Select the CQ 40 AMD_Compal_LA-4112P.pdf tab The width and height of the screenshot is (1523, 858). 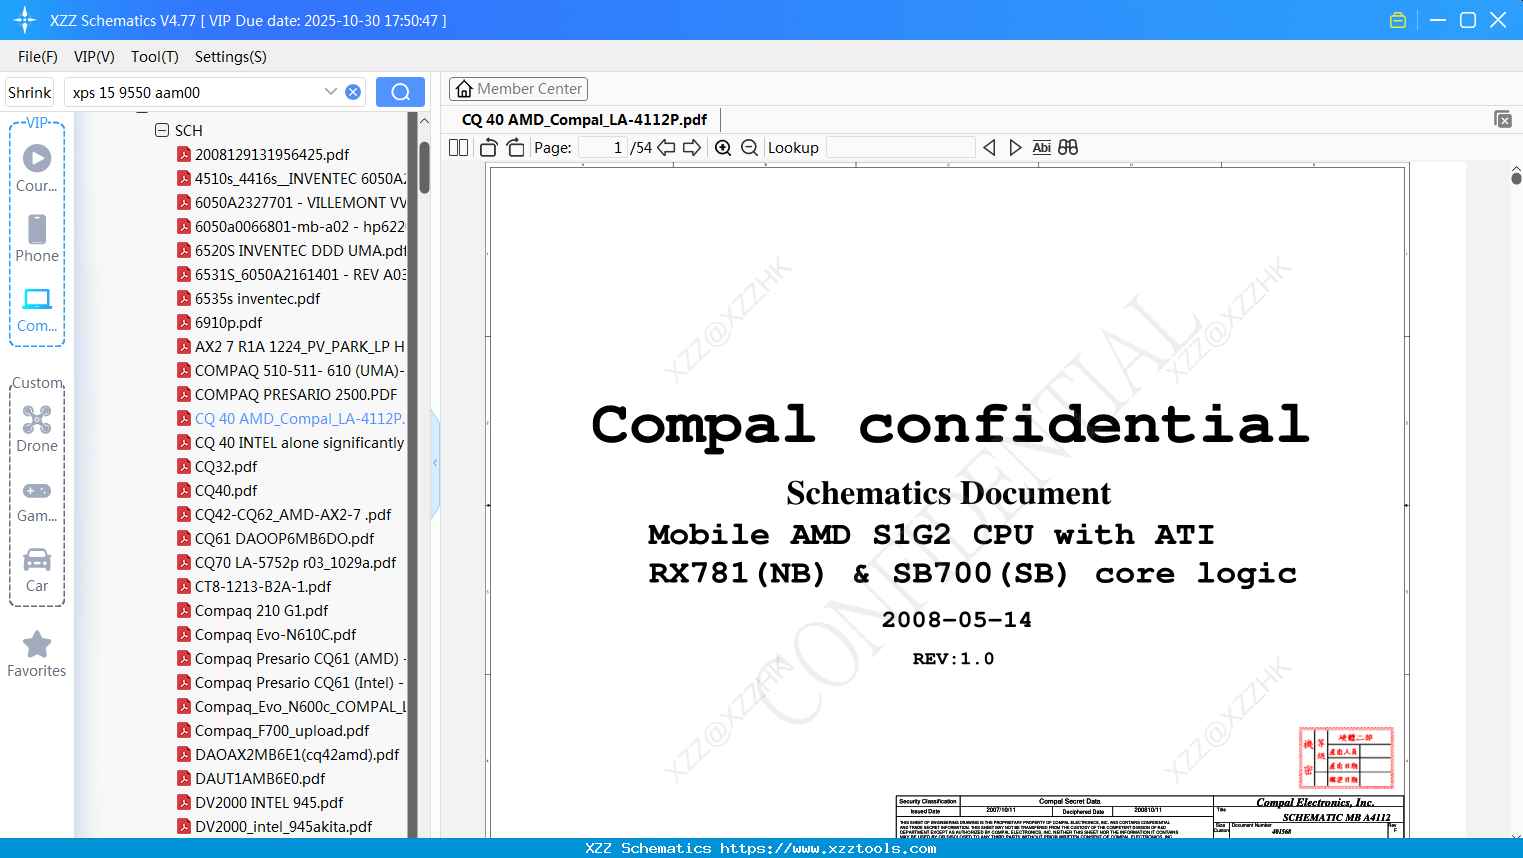point(584,120)
